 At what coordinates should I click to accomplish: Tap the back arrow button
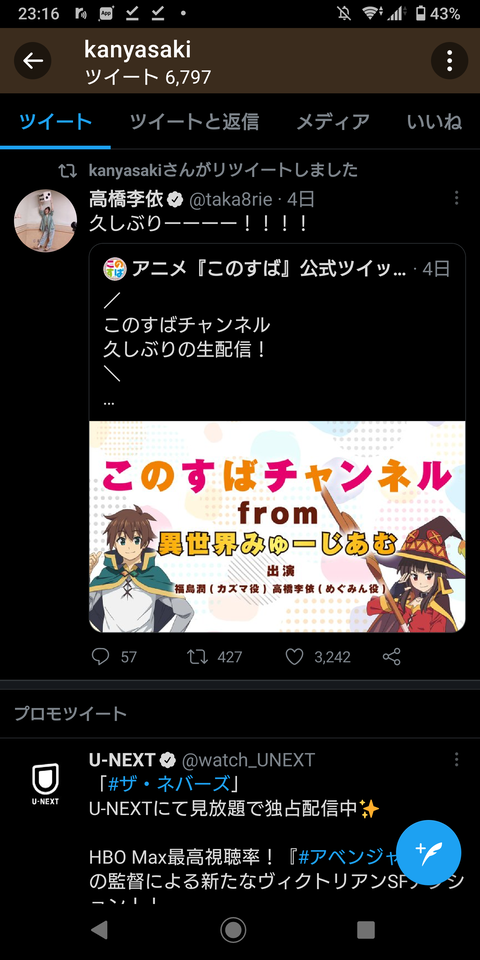pos(32,61)
